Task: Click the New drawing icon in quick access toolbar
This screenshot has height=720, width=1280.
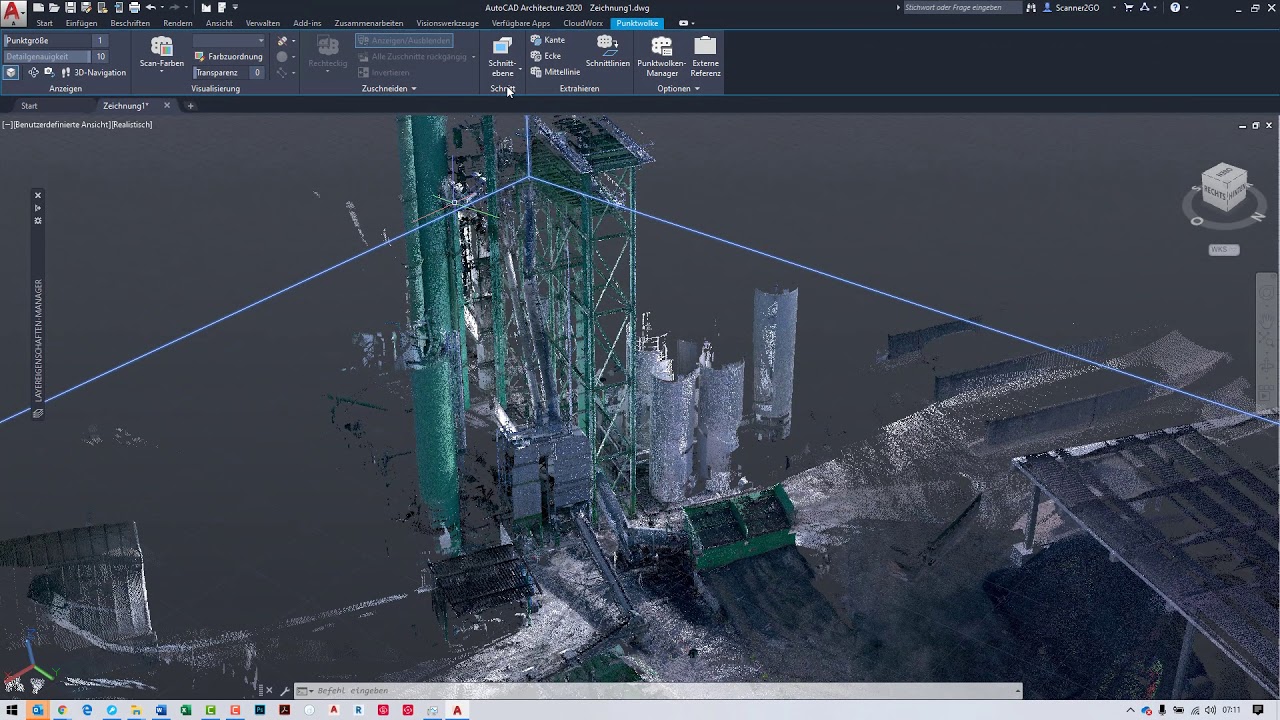Action: click(x=38, y=8)
